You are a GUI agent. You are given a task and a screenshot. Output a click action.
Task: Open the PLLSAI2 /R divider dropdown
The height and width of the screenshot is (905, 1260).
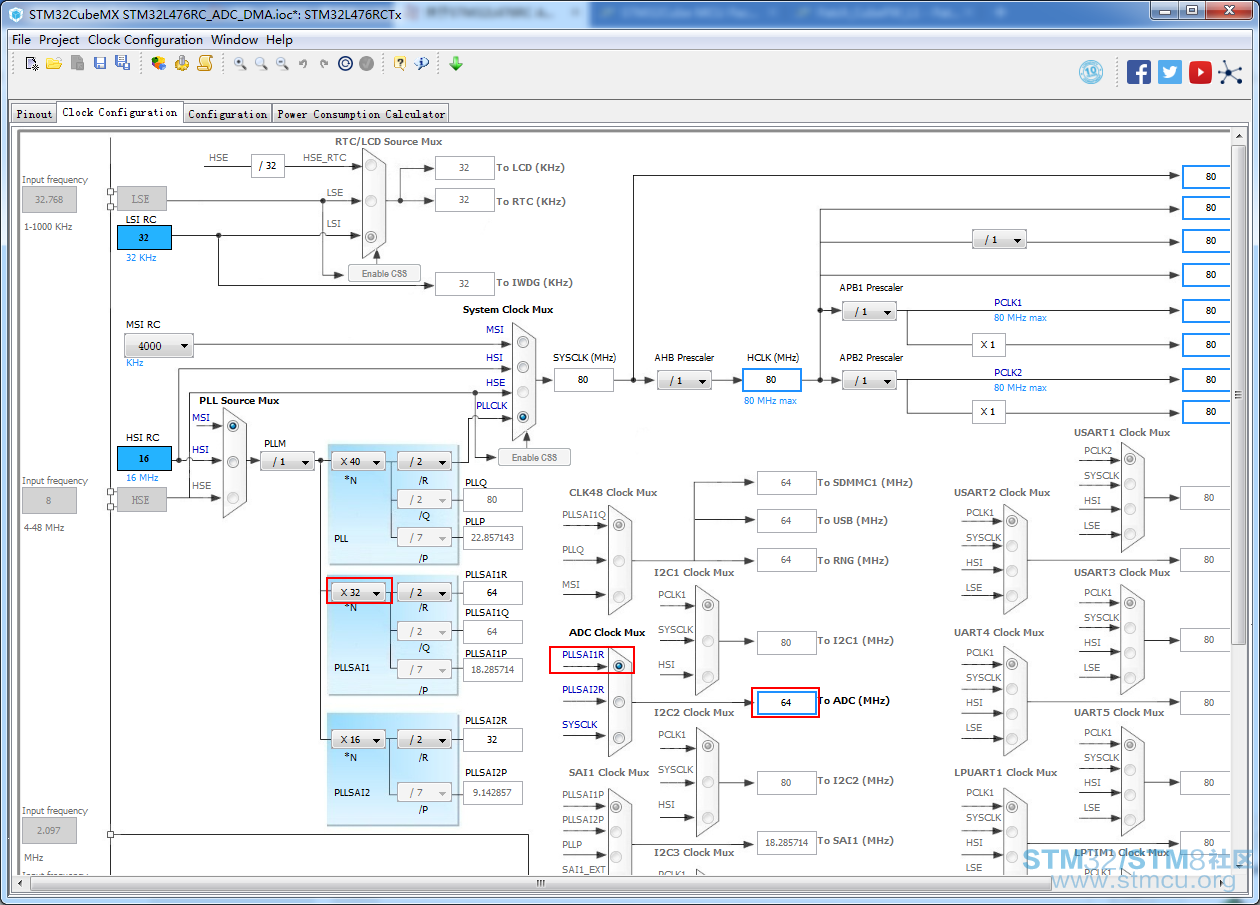pos(425,739)
